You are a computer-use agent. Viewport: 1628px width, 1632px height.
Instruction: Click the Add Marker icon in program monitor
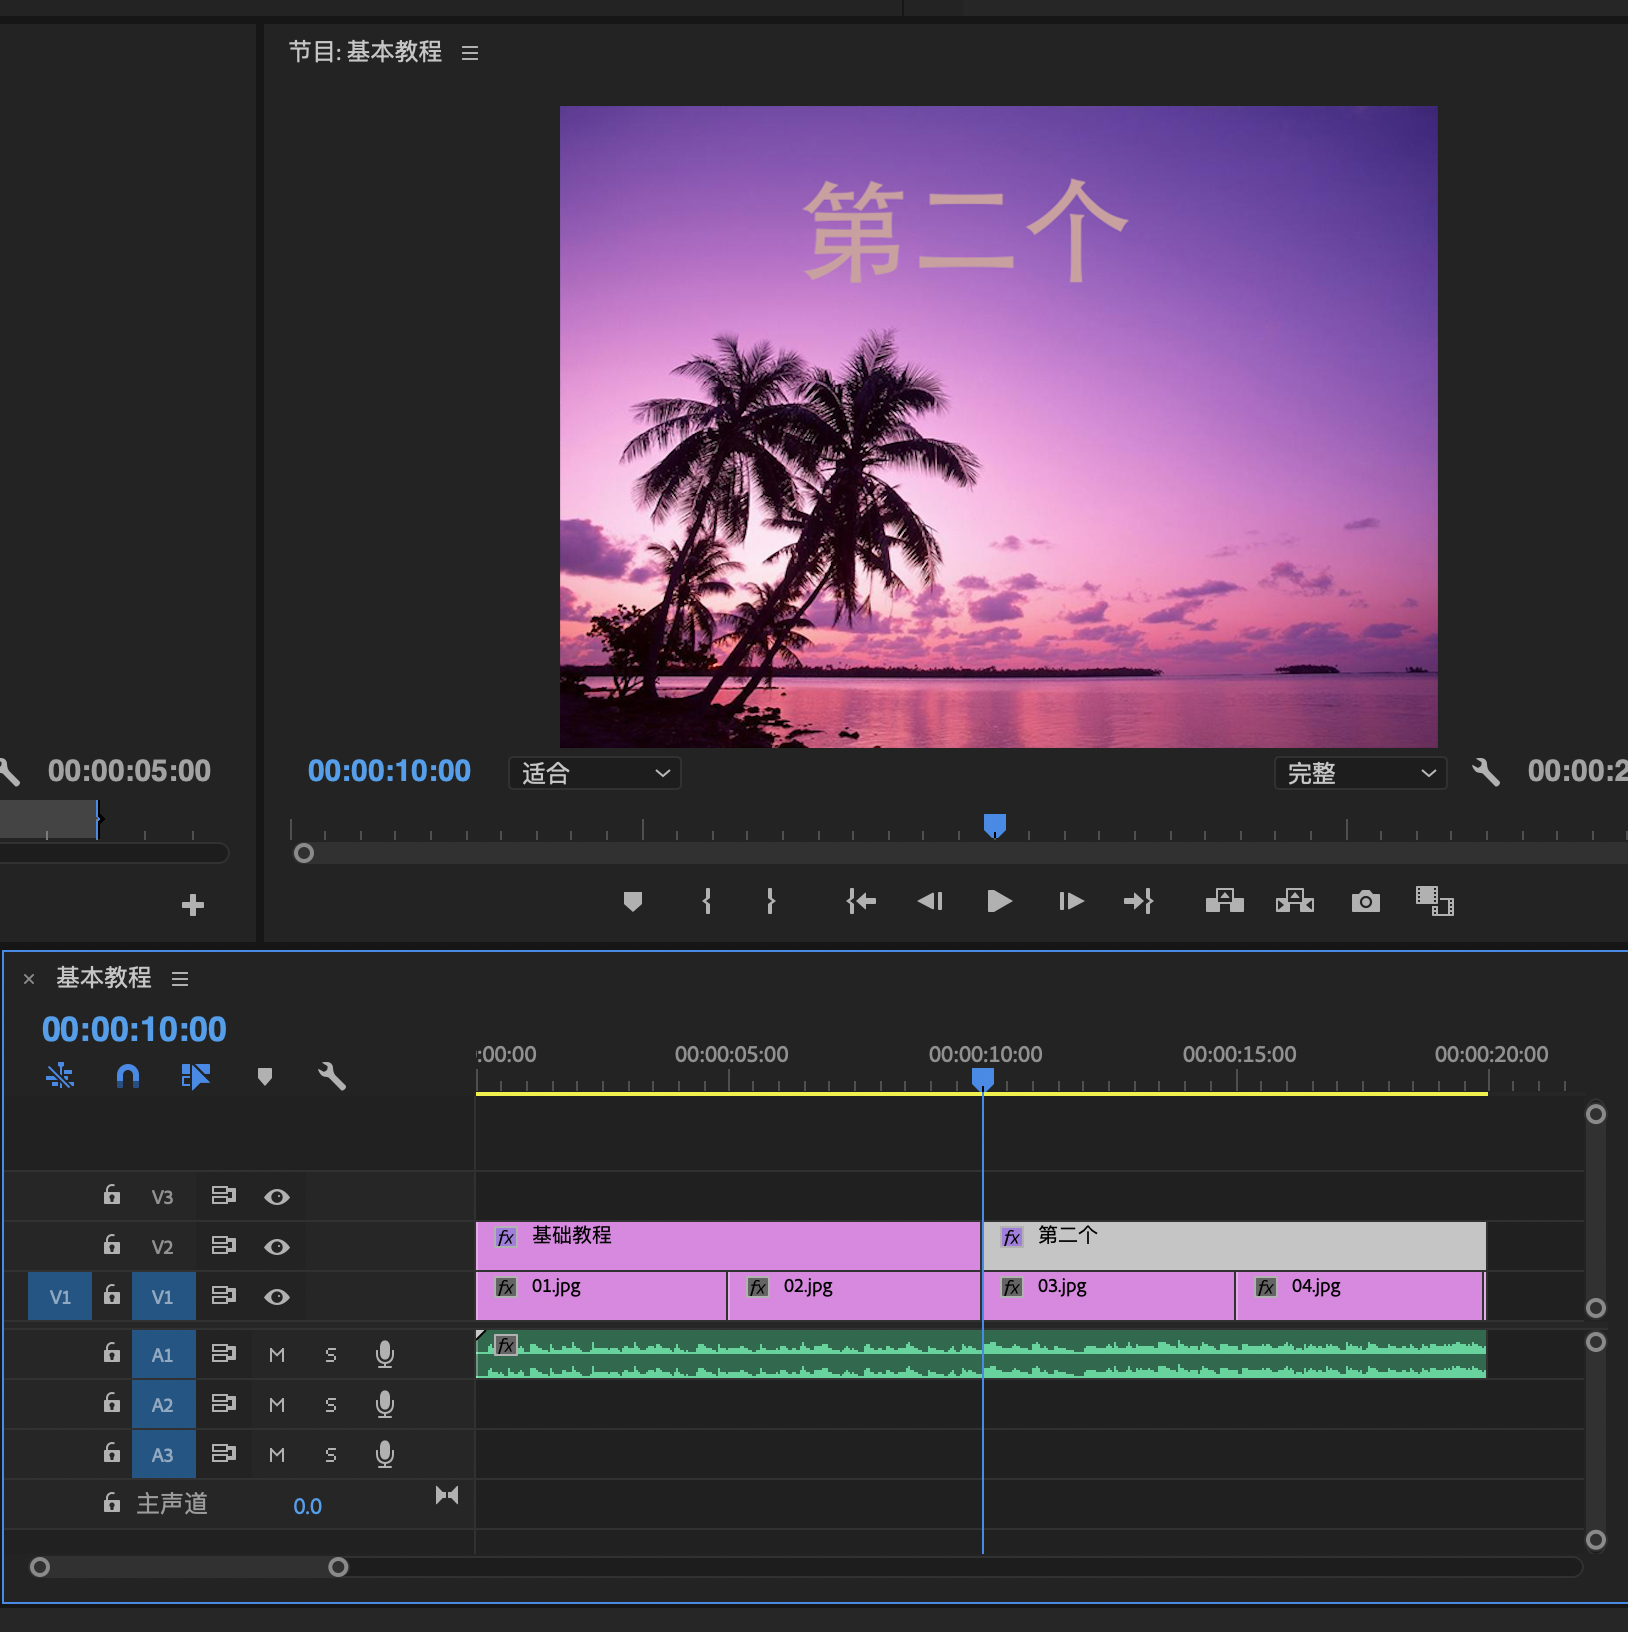click(632, 902)
